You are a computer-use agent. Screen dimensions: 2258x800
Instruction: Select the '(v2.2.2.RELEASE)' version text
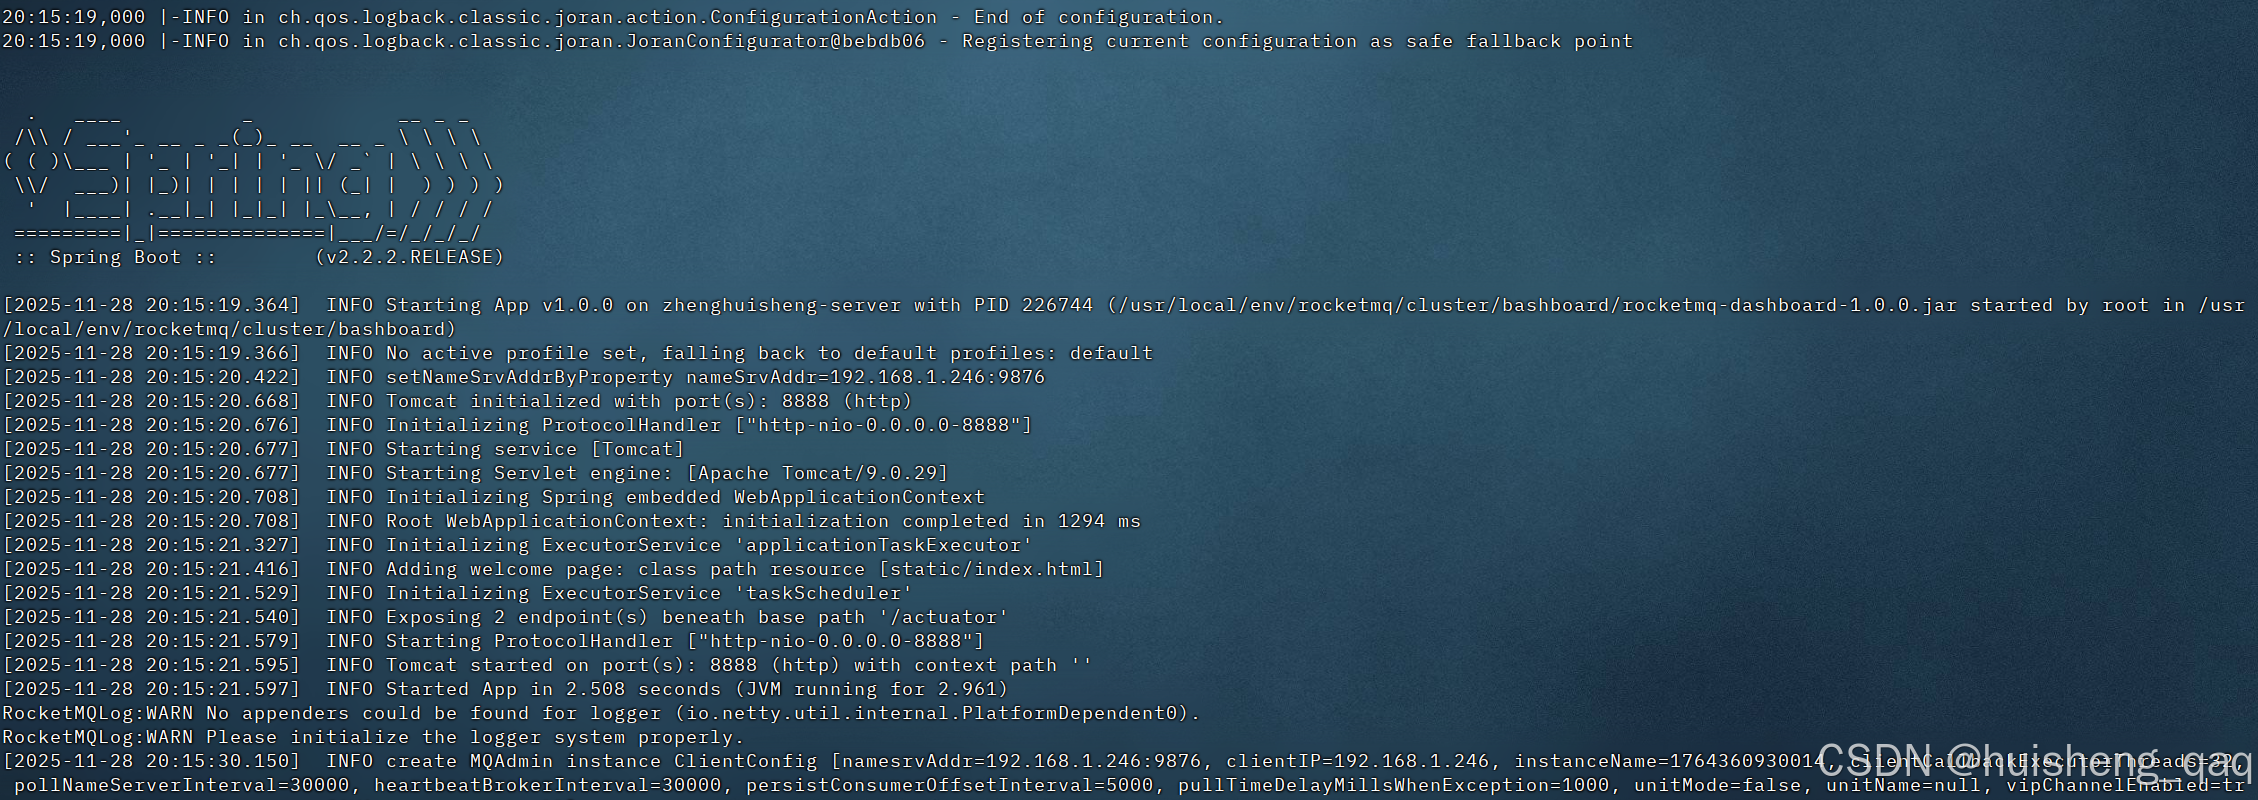click(410, 257)
